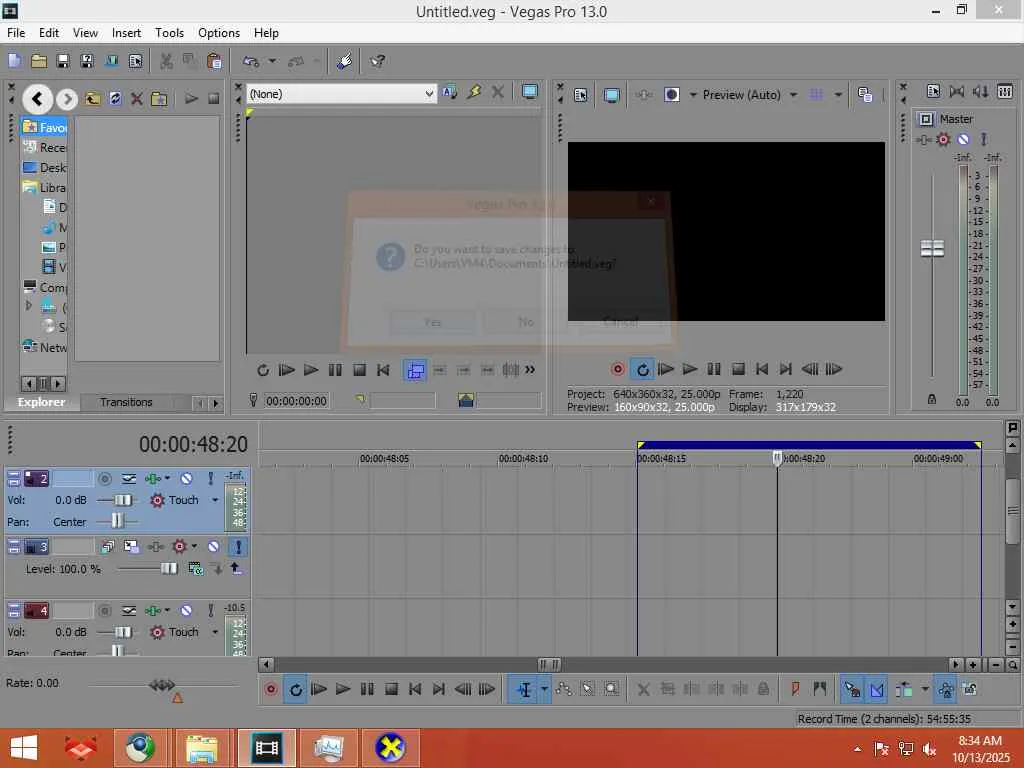
Task: Open track 2 automation mode Touch dropdown
Action: 215,500
